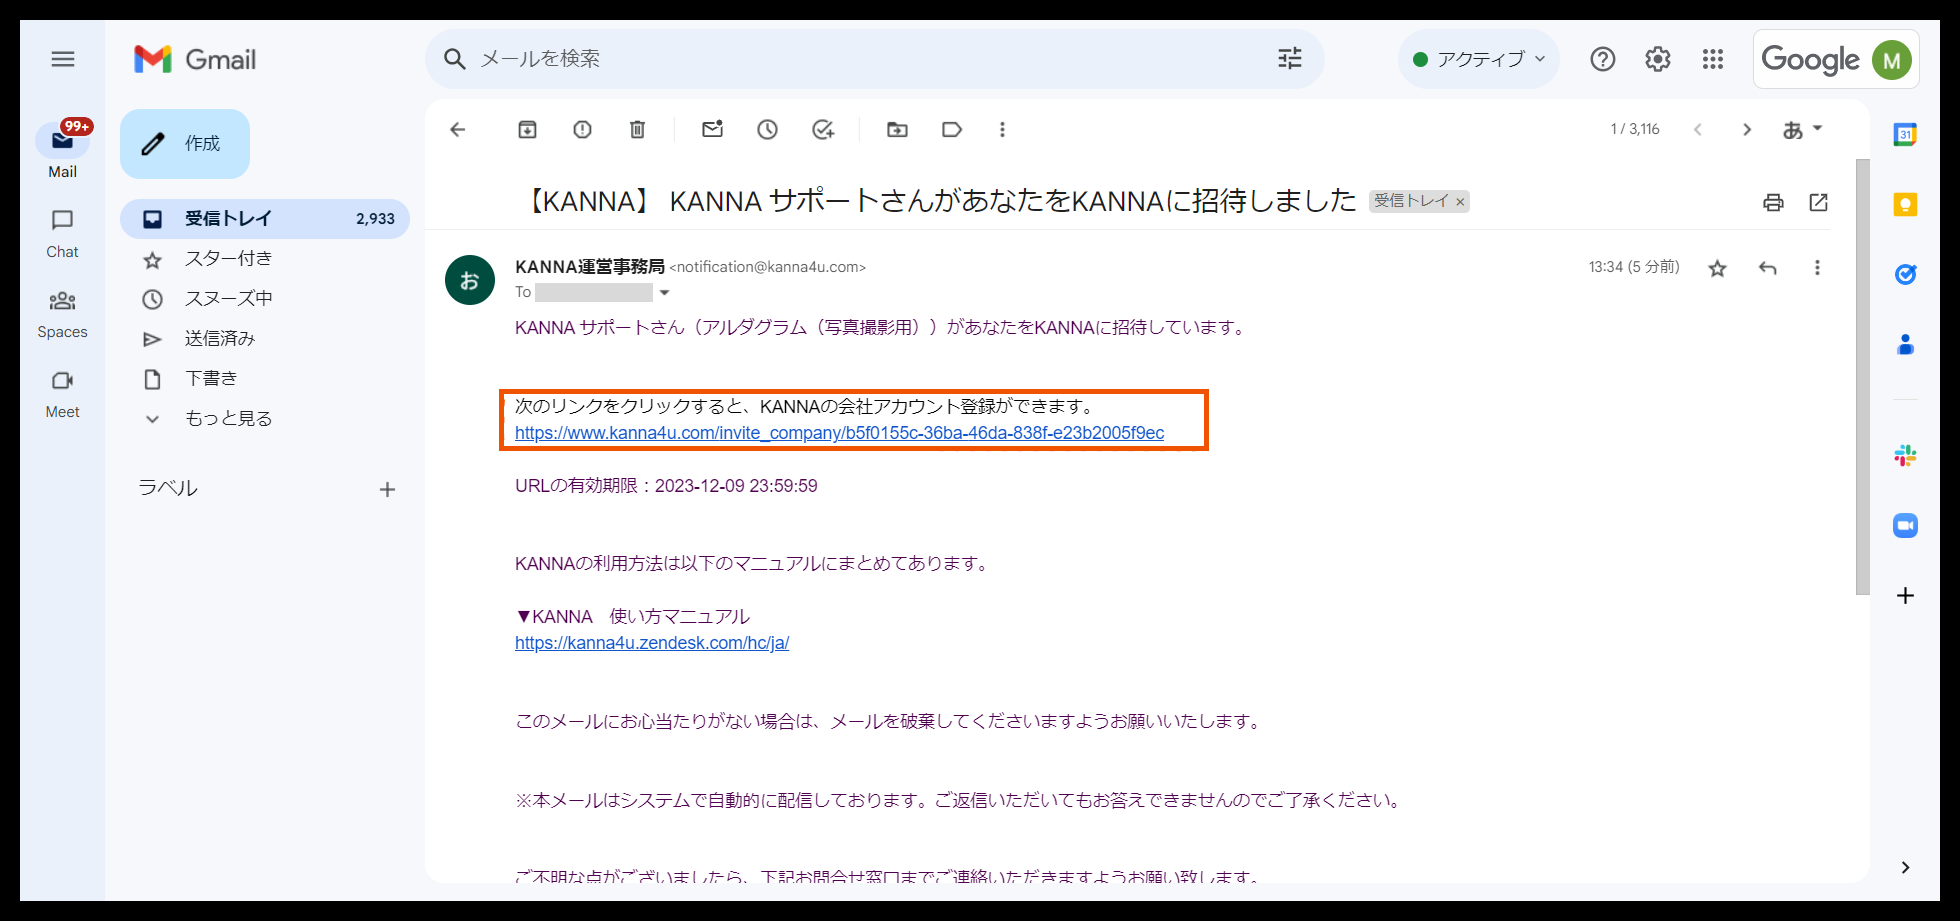
Task: Star the KANNA invitation email
Action: tap(1717, 267)
